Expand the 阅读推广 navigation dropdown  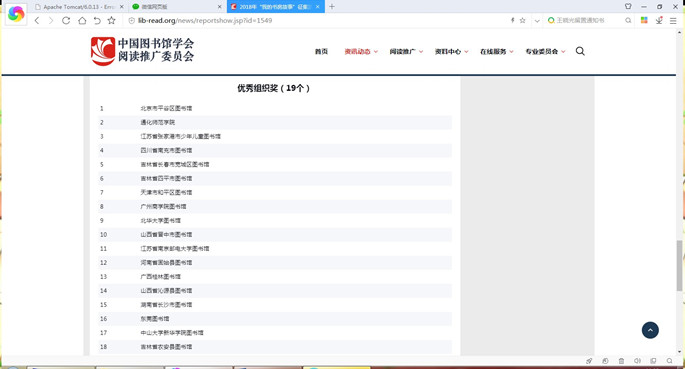[406, 52]
